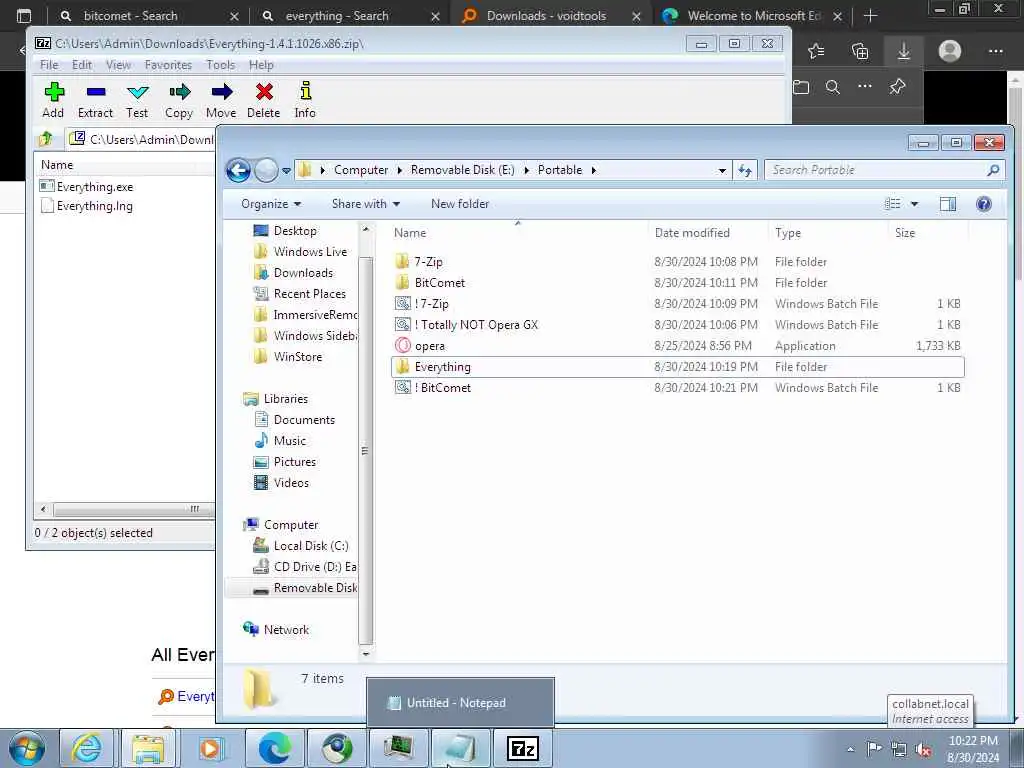Open the Organize dropdown menu

pos(270,204)
